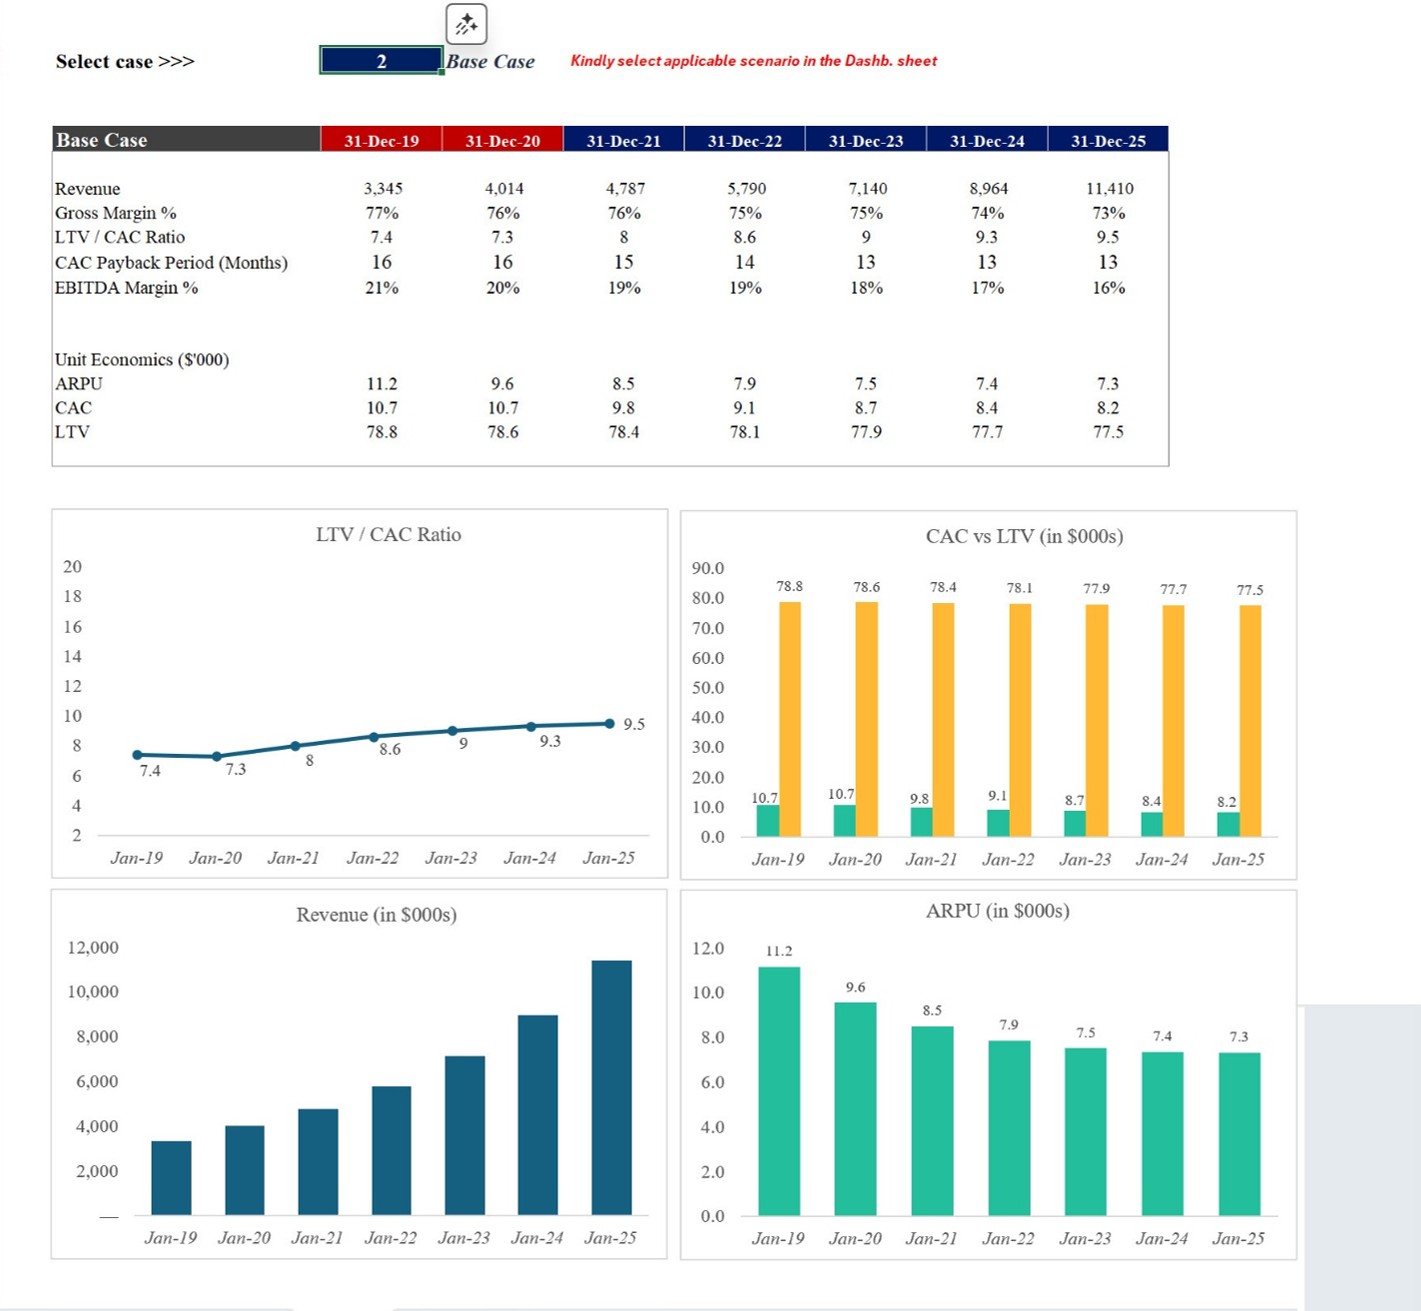1421x1311 pixels.
Task: Click the 9.5 endpoint on the line chart
Action: [610, 723]
